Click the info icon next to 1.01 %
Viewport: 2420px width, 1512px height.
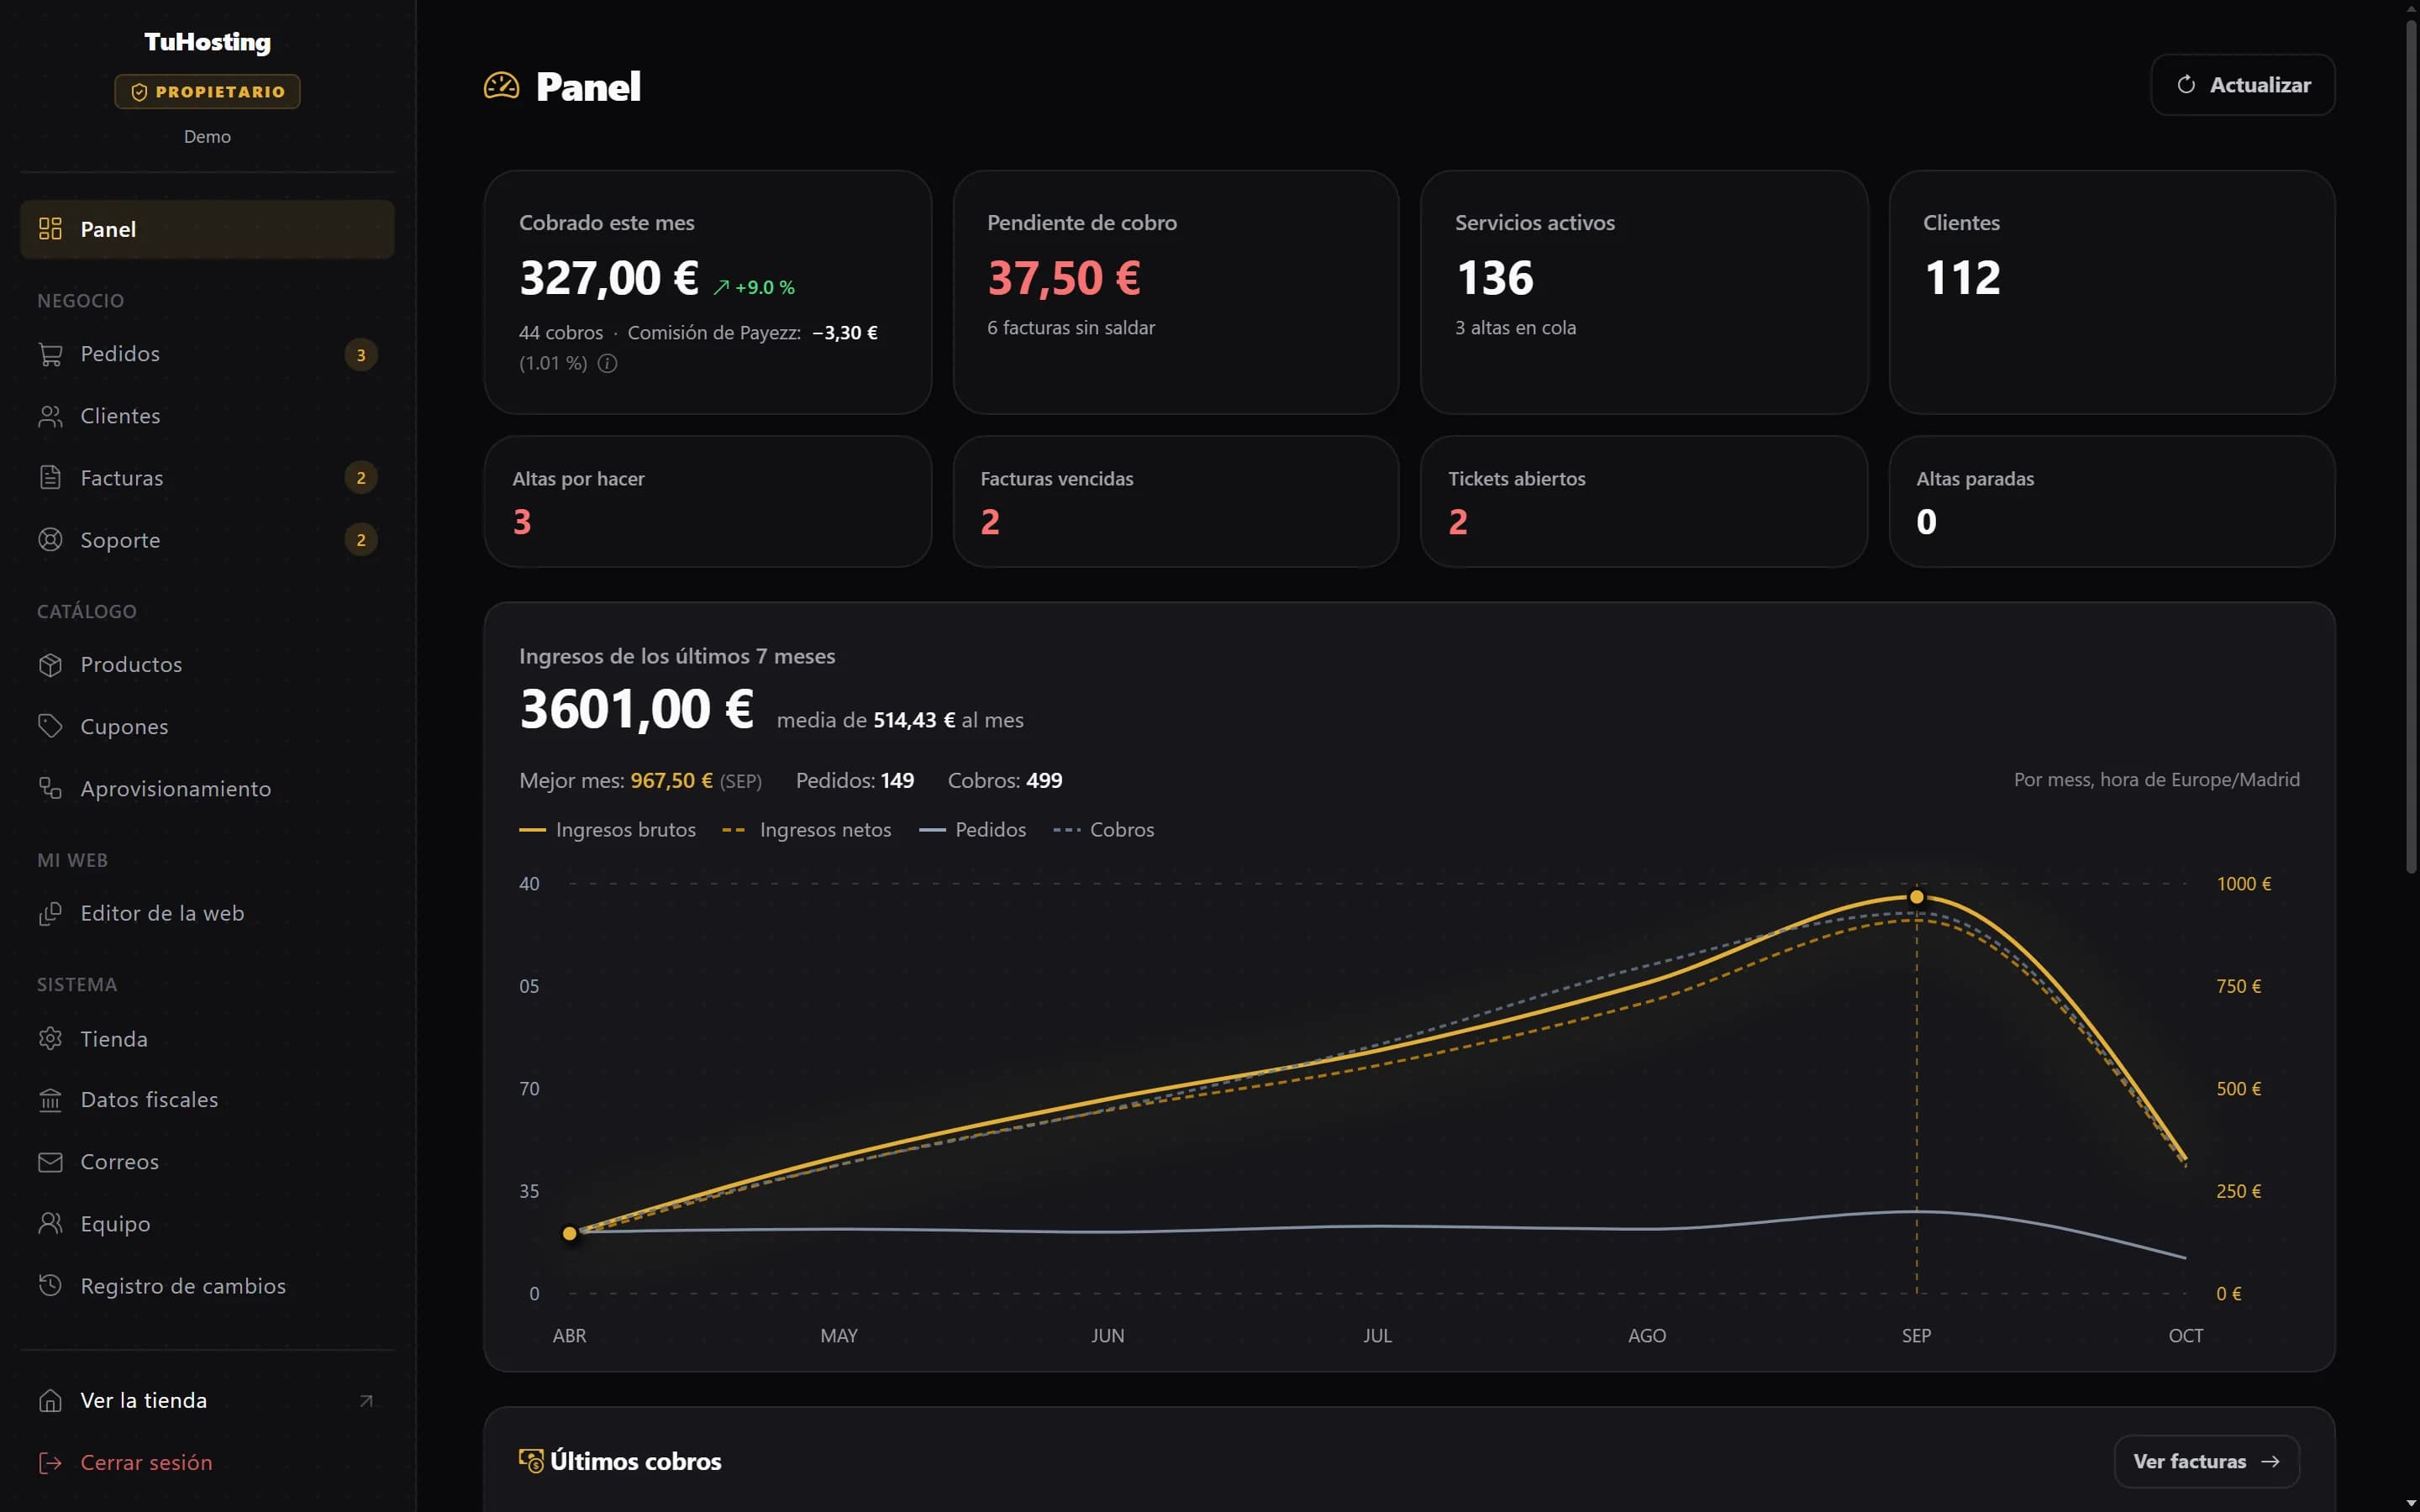tap(607, 364)
